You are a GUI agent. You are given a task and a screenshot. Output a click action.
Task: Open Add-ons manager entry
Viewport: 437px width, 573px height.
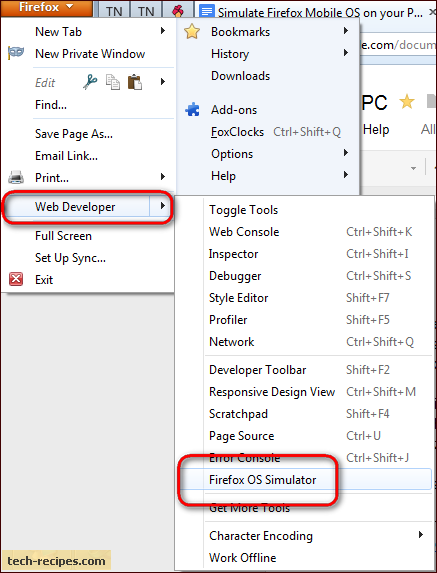(268, 110)
